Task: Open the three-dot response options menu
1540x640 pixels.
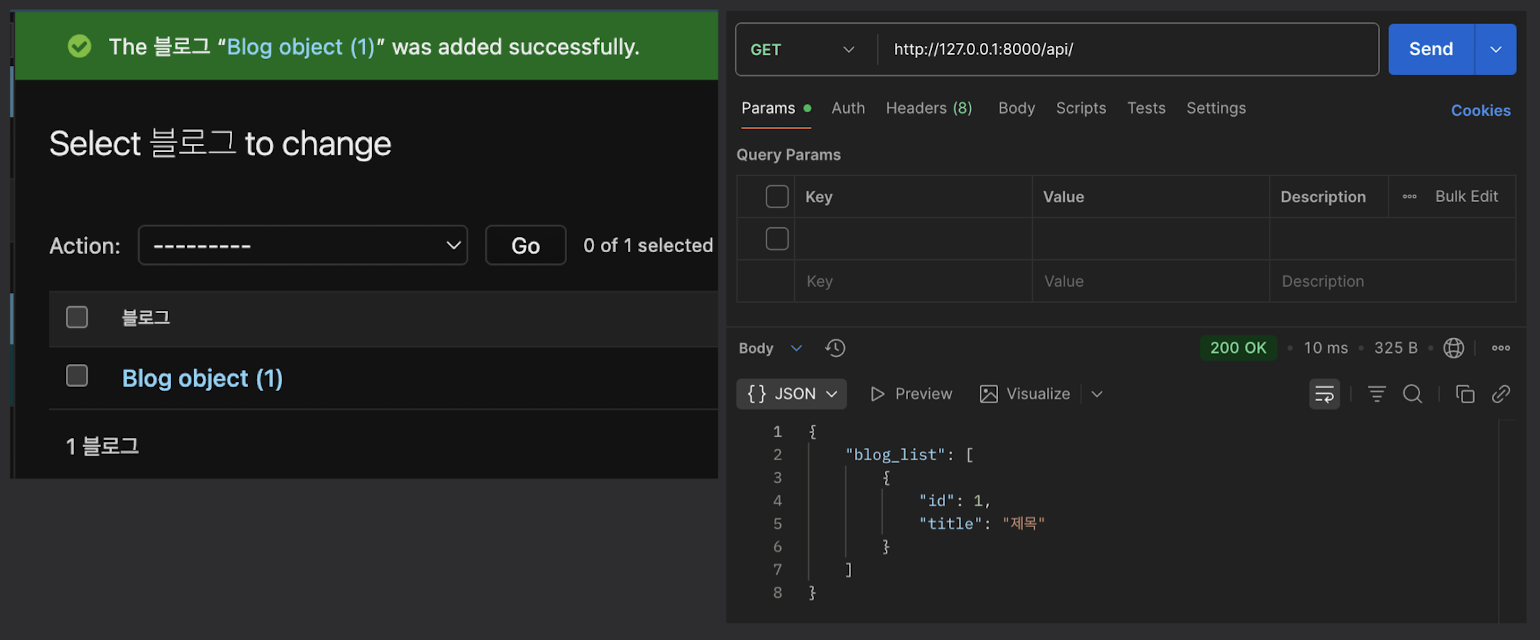Action: (1500, 348)
